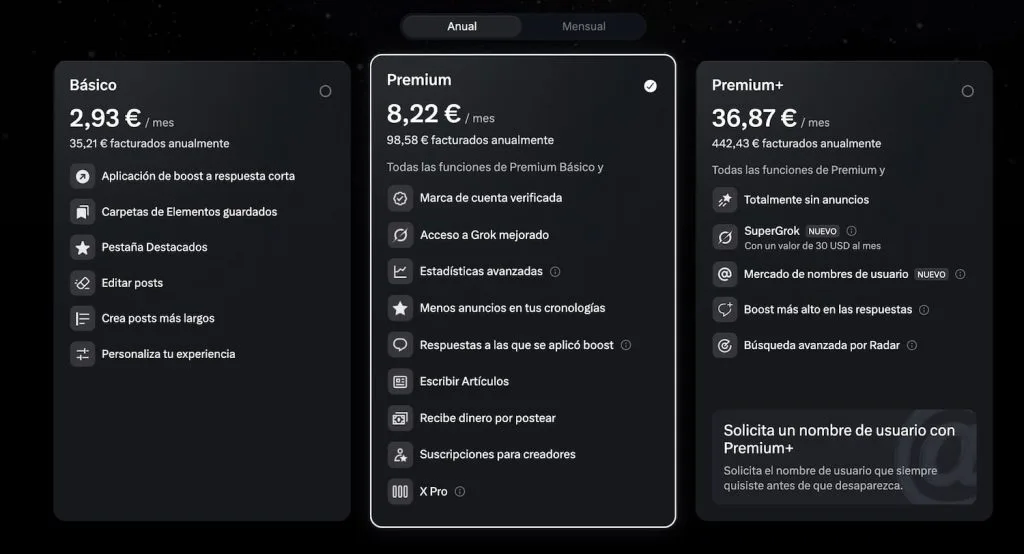Click the Write Articles icon

click(x=400, y=381)
